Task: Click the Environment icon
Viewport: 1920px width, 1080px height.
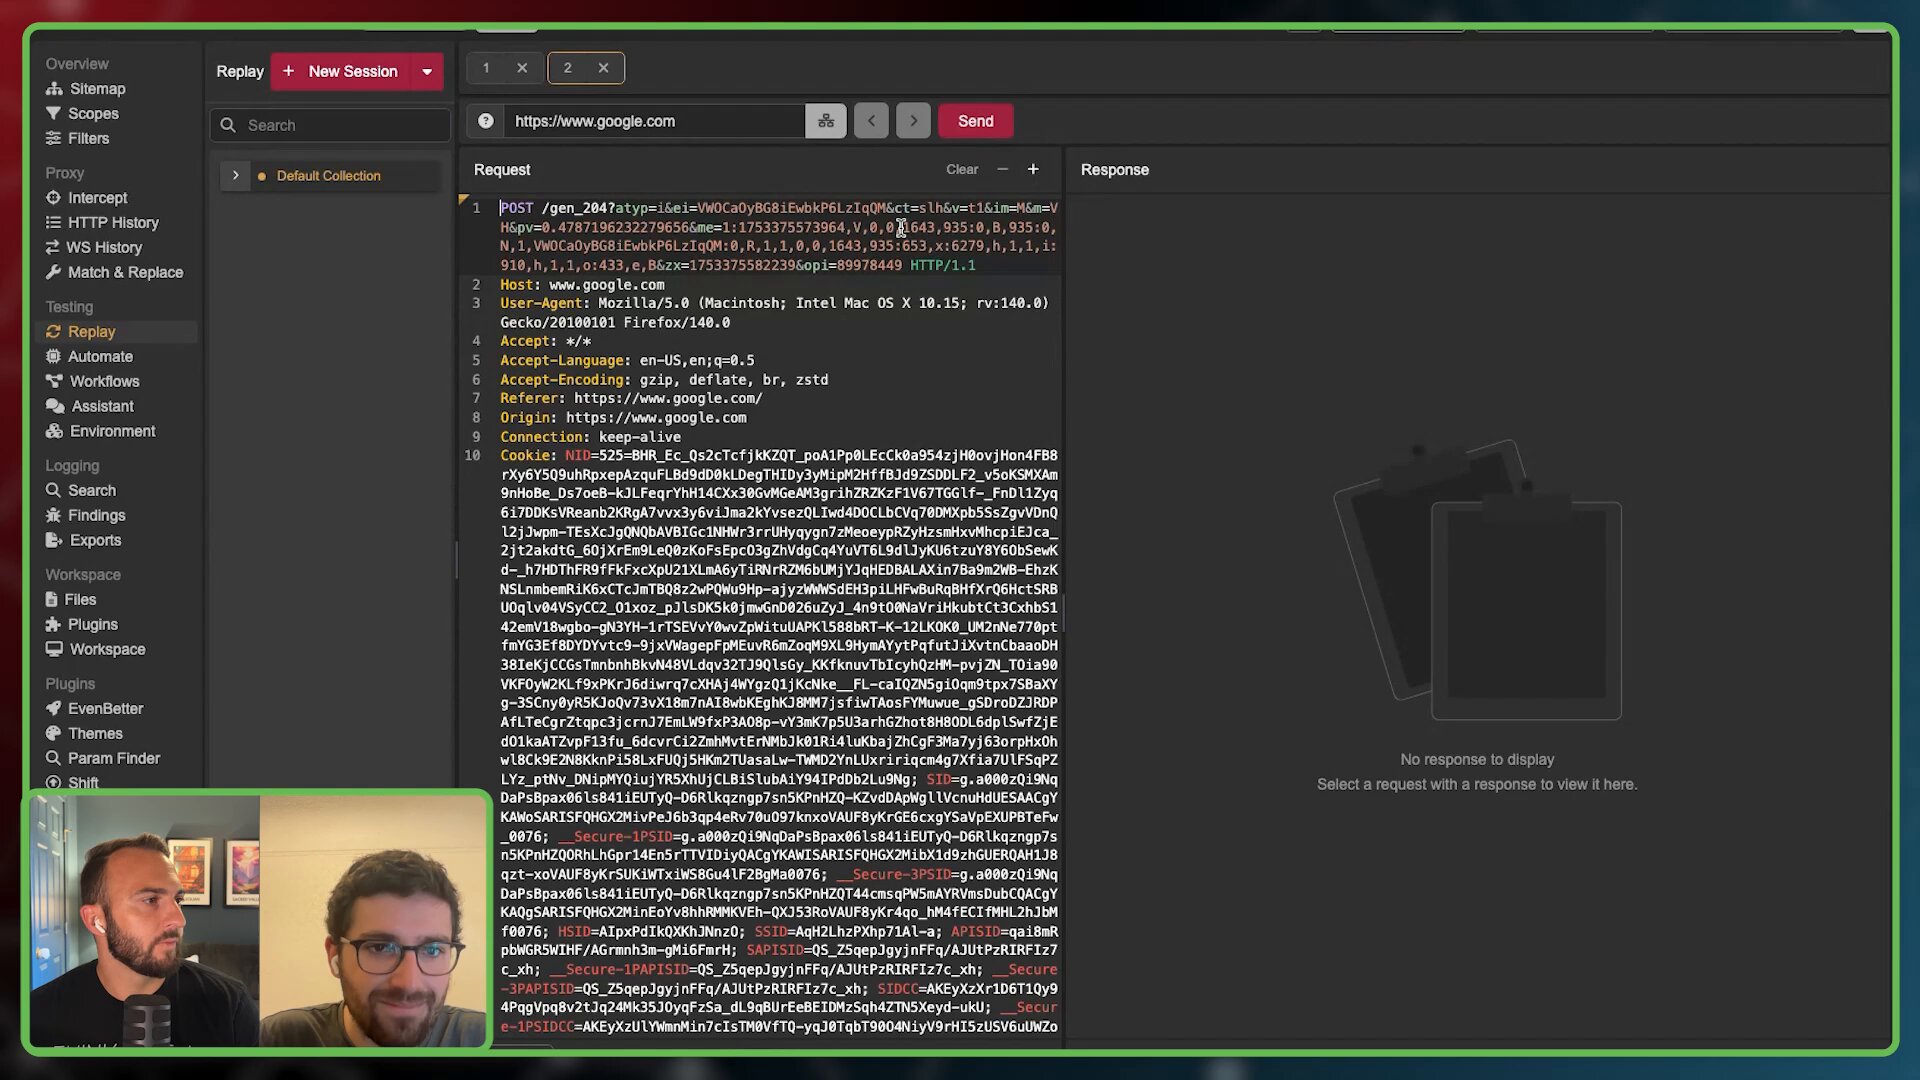Action: (x=54, y=432)
